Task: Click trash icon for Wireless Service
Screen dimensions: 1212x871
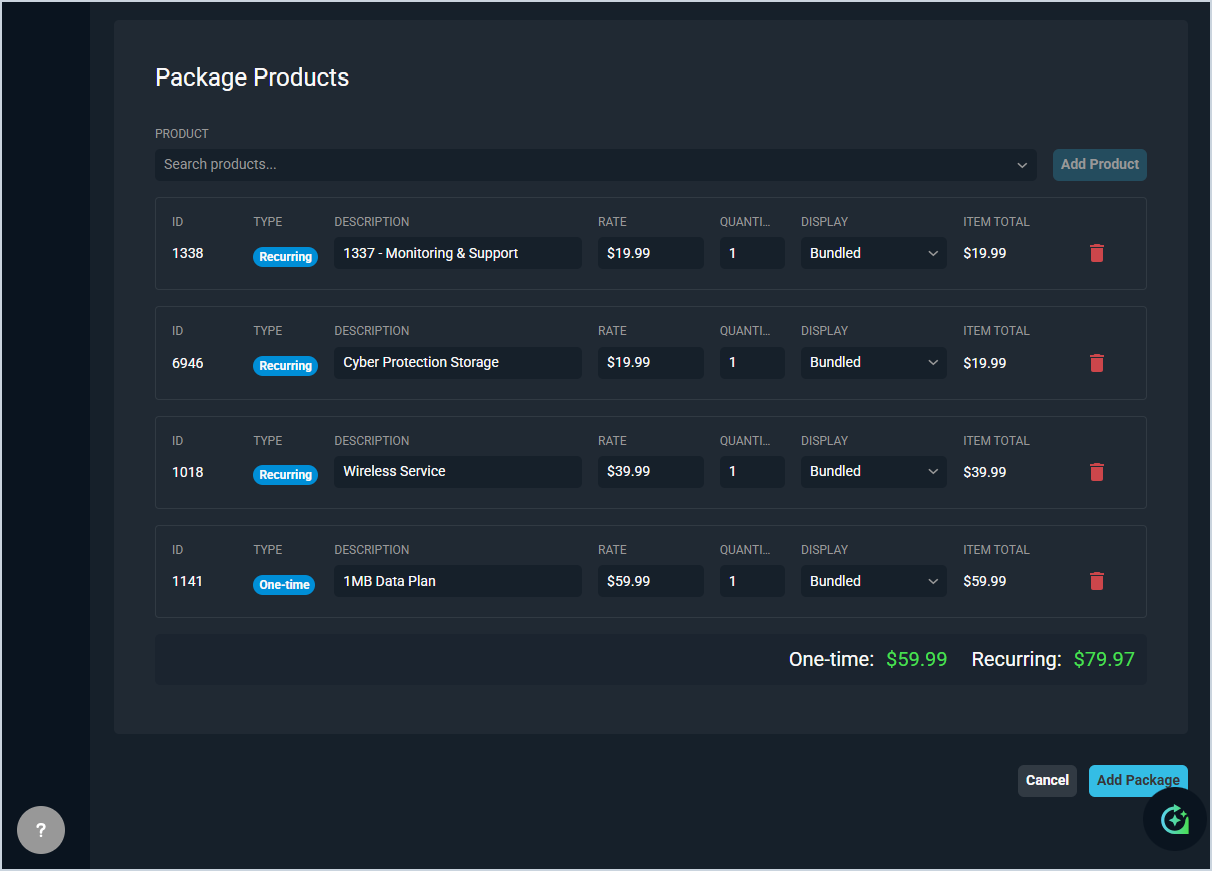Action: coord(1096,472)
